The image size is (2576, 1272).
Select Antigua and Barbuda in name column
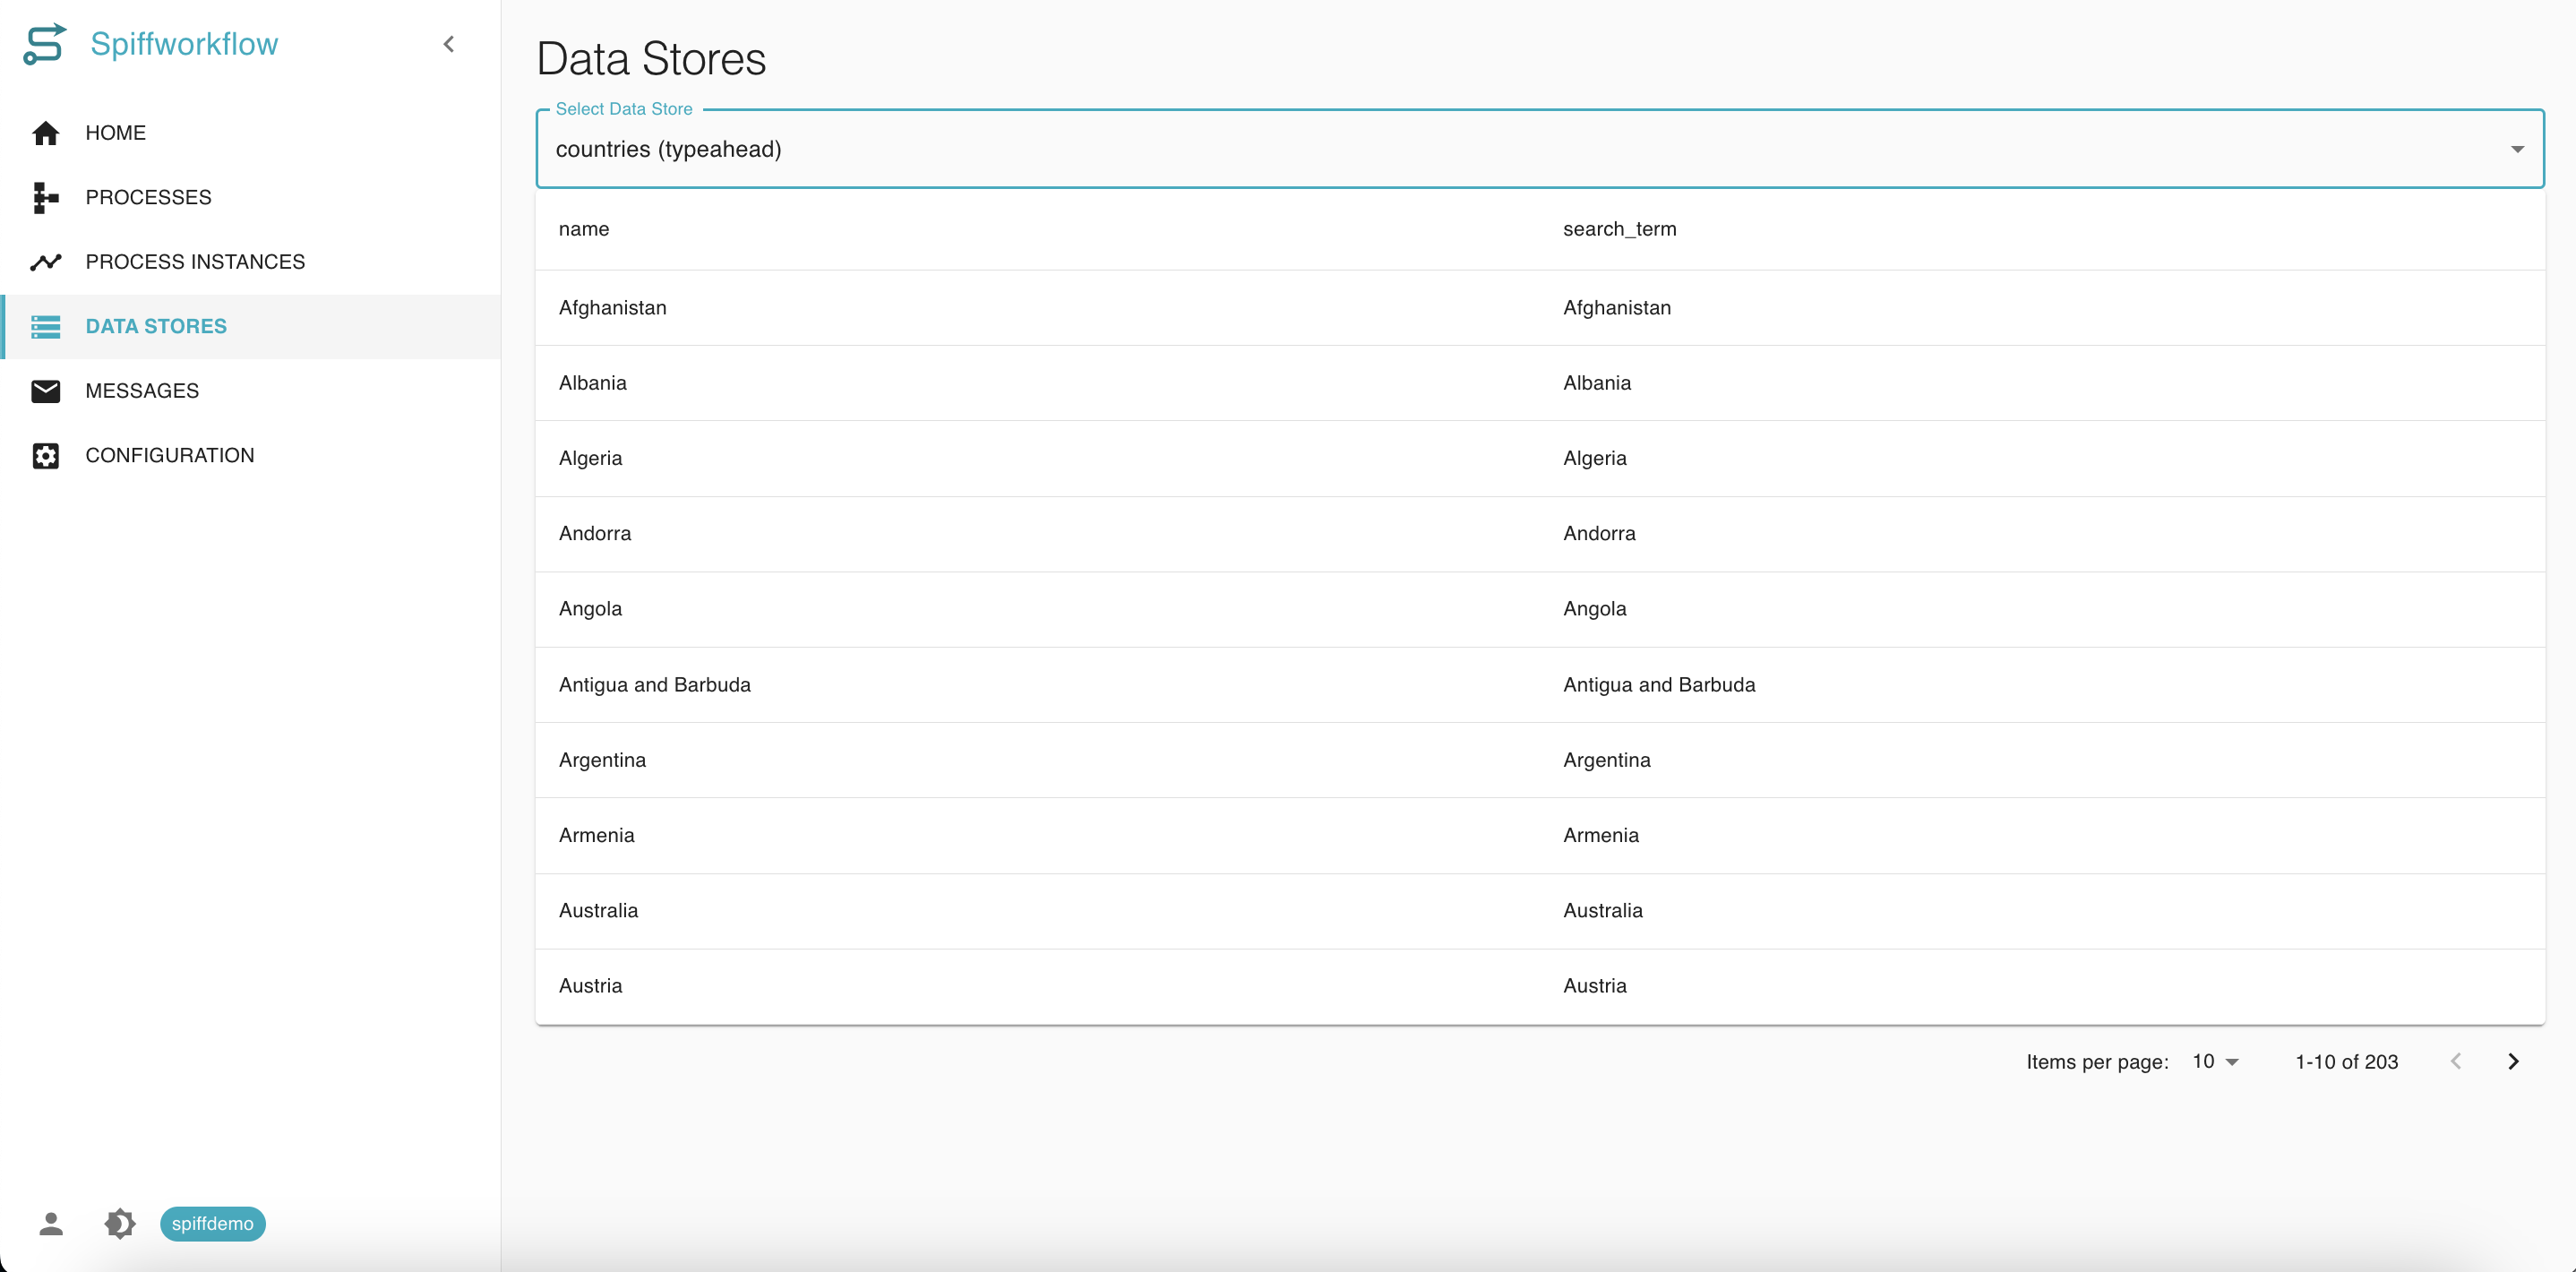pyautogui.click(x=654, y=685)
